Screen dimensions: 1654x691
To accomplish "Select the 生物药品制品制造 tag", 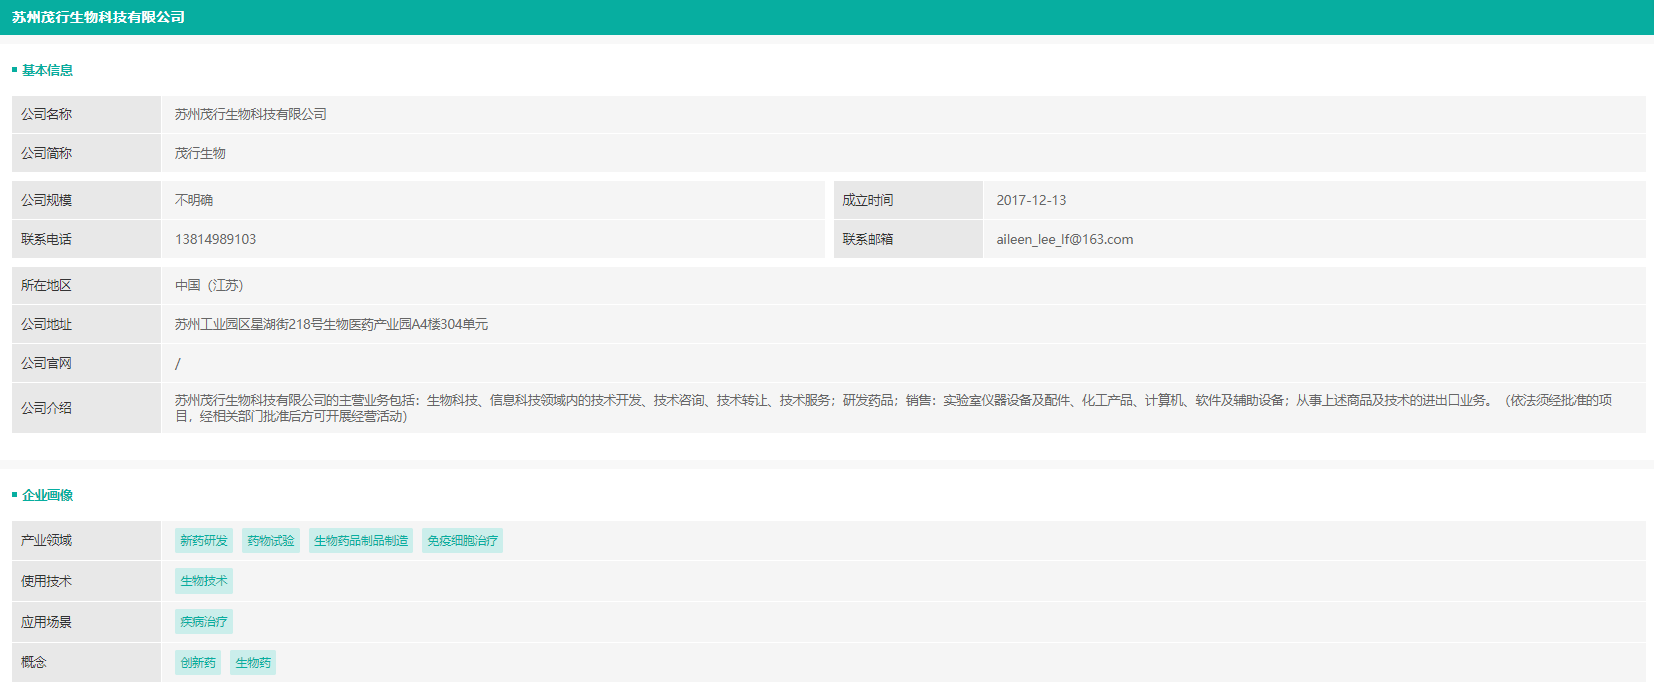I will tap(361, 541).
